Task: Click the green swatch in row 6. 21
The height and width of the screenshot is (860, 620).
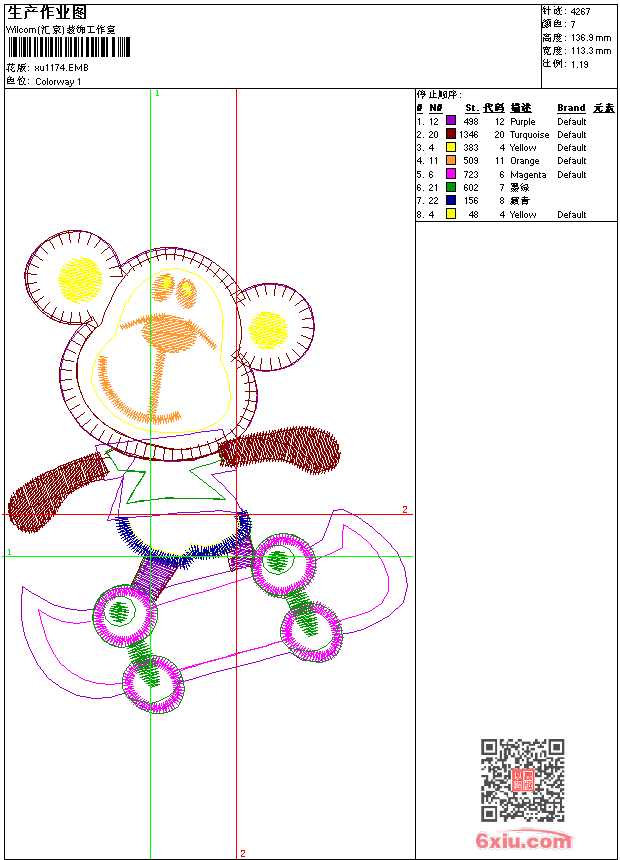Action: (450, 187)
